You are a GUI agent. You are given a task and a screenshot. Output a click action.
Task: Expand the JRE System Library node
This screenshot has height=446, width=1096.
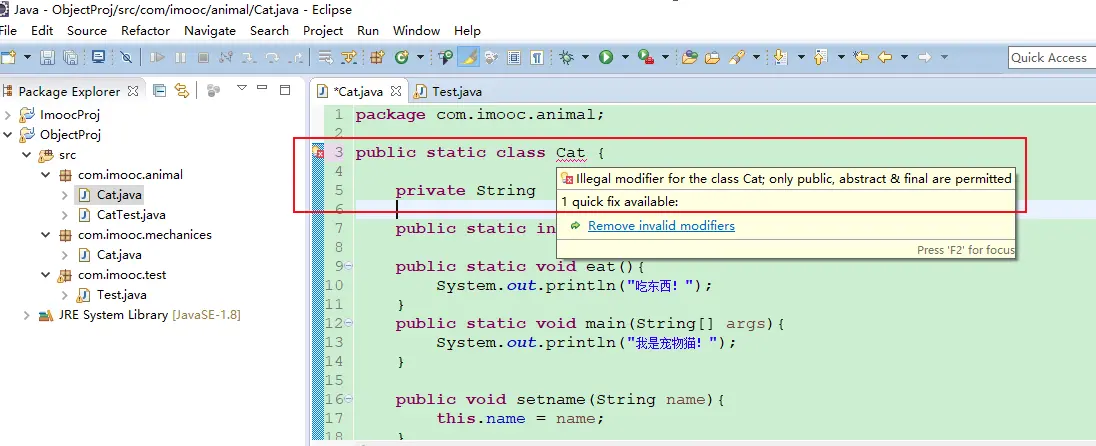tap(27, 315)
